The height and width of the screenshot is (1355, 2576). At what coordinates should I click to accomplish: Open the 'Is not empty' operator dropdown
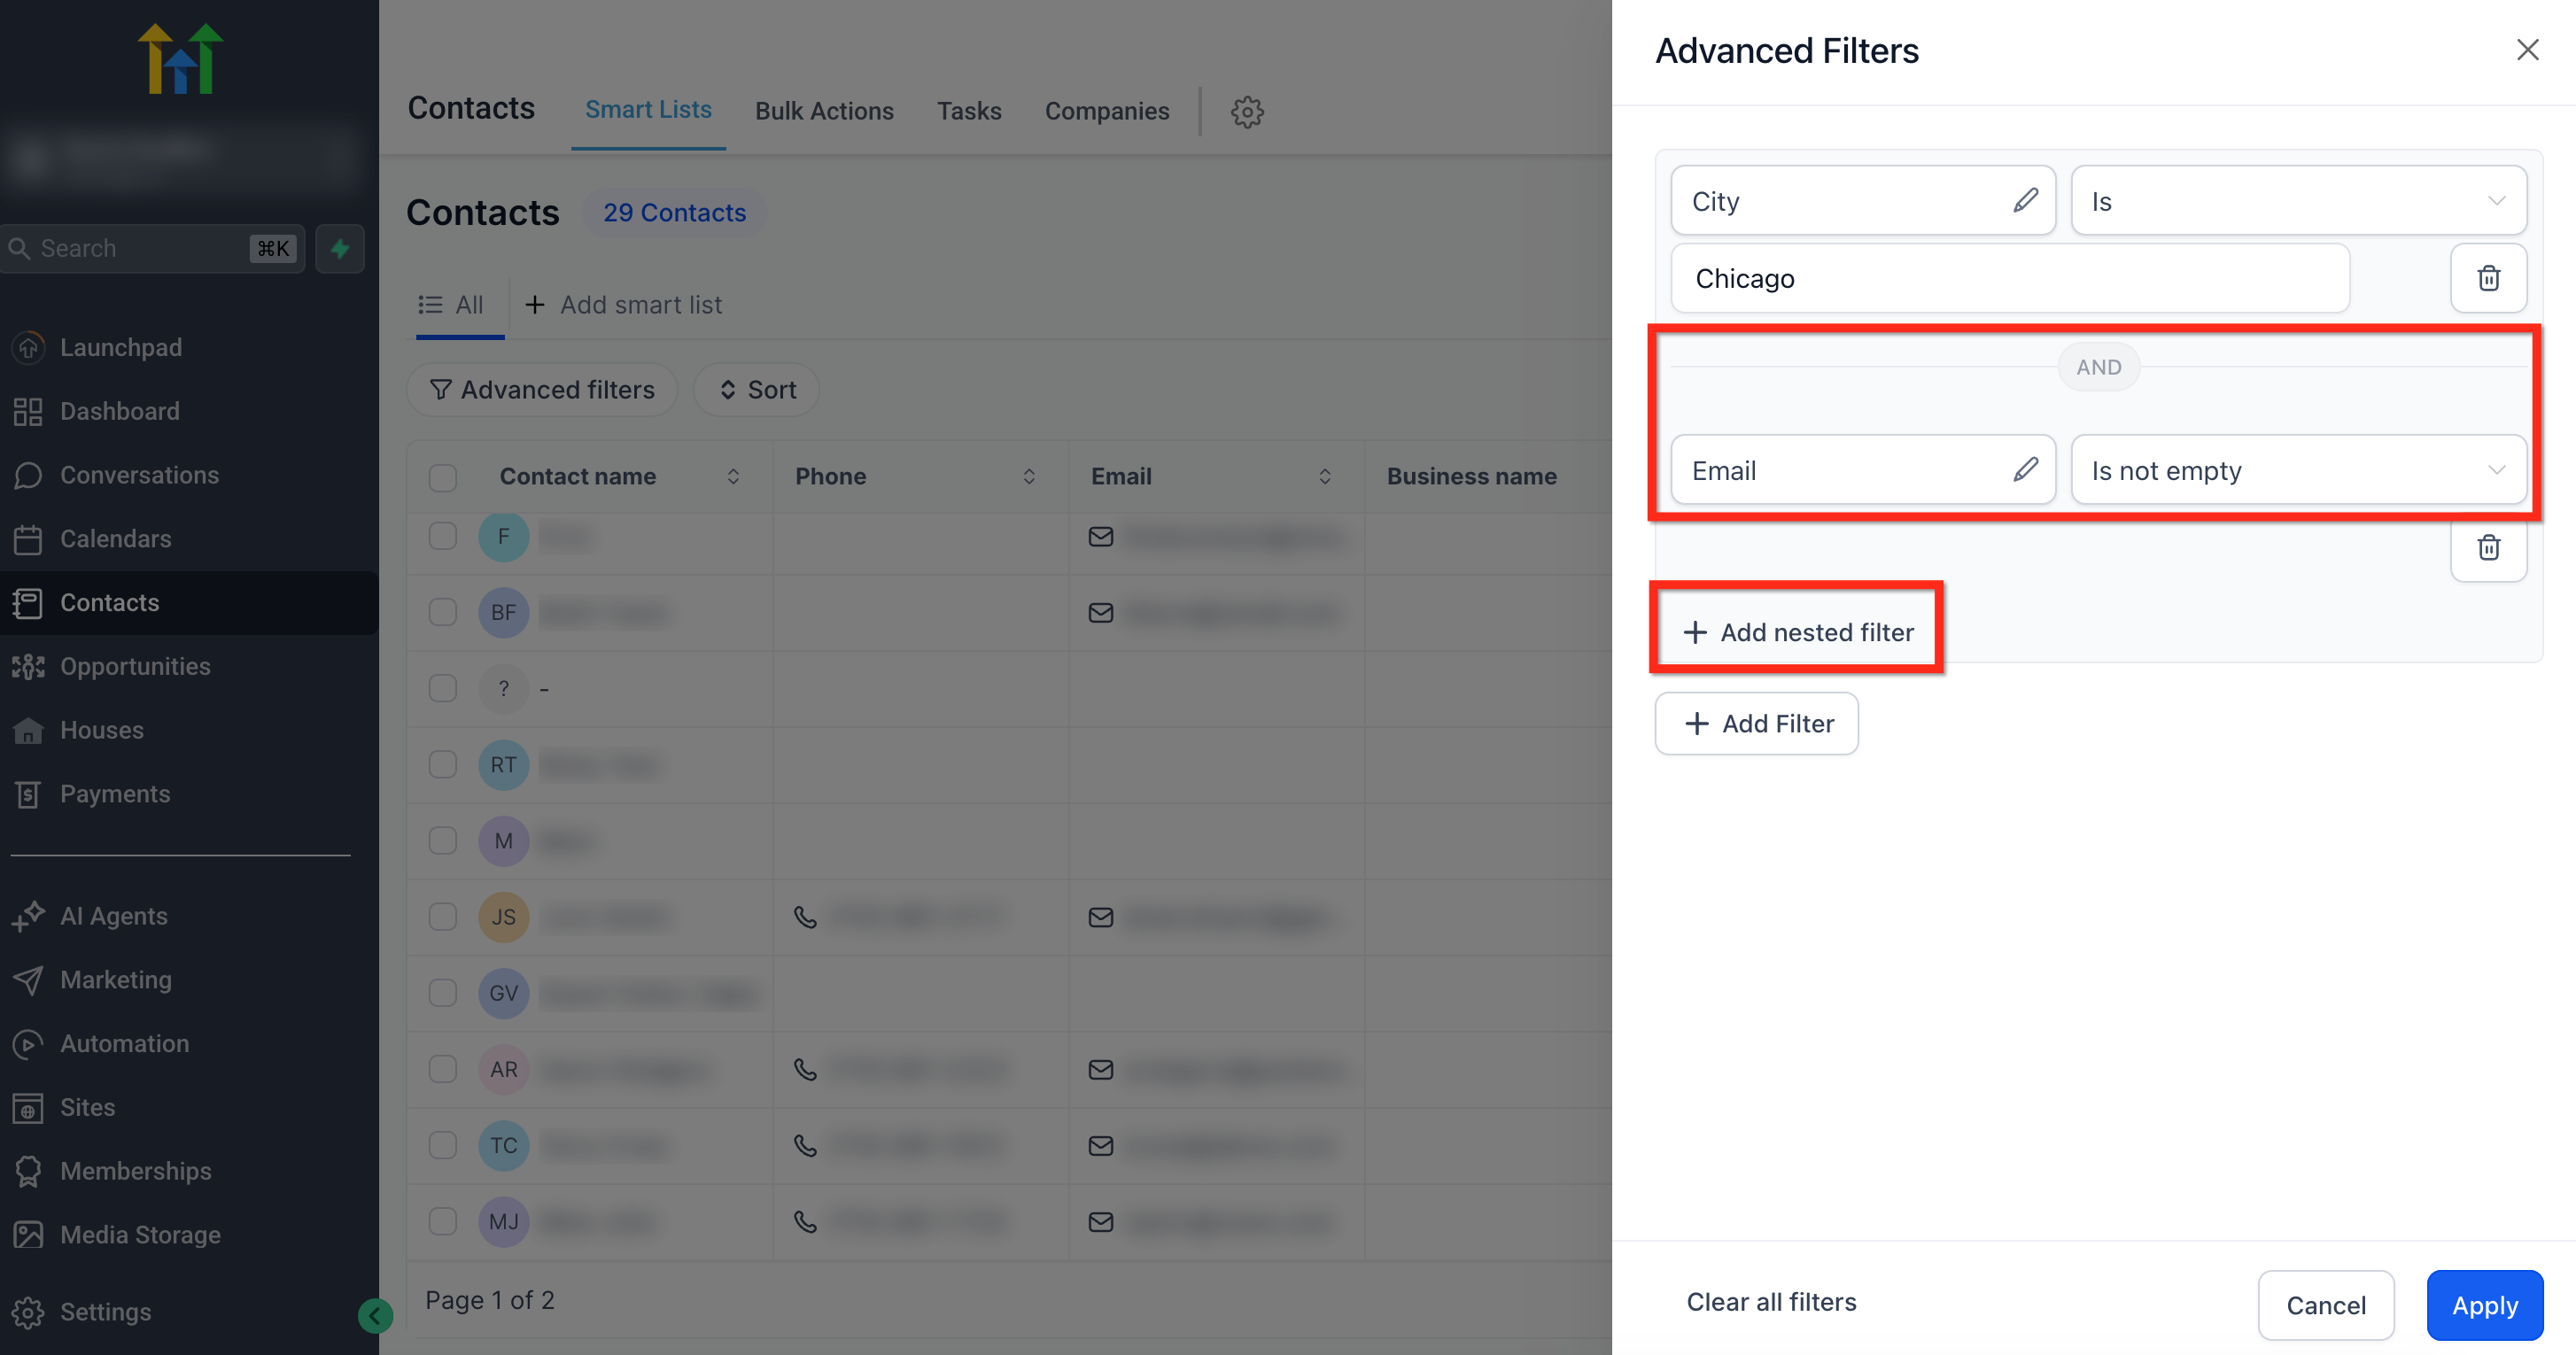click(x=2298, y=470)
